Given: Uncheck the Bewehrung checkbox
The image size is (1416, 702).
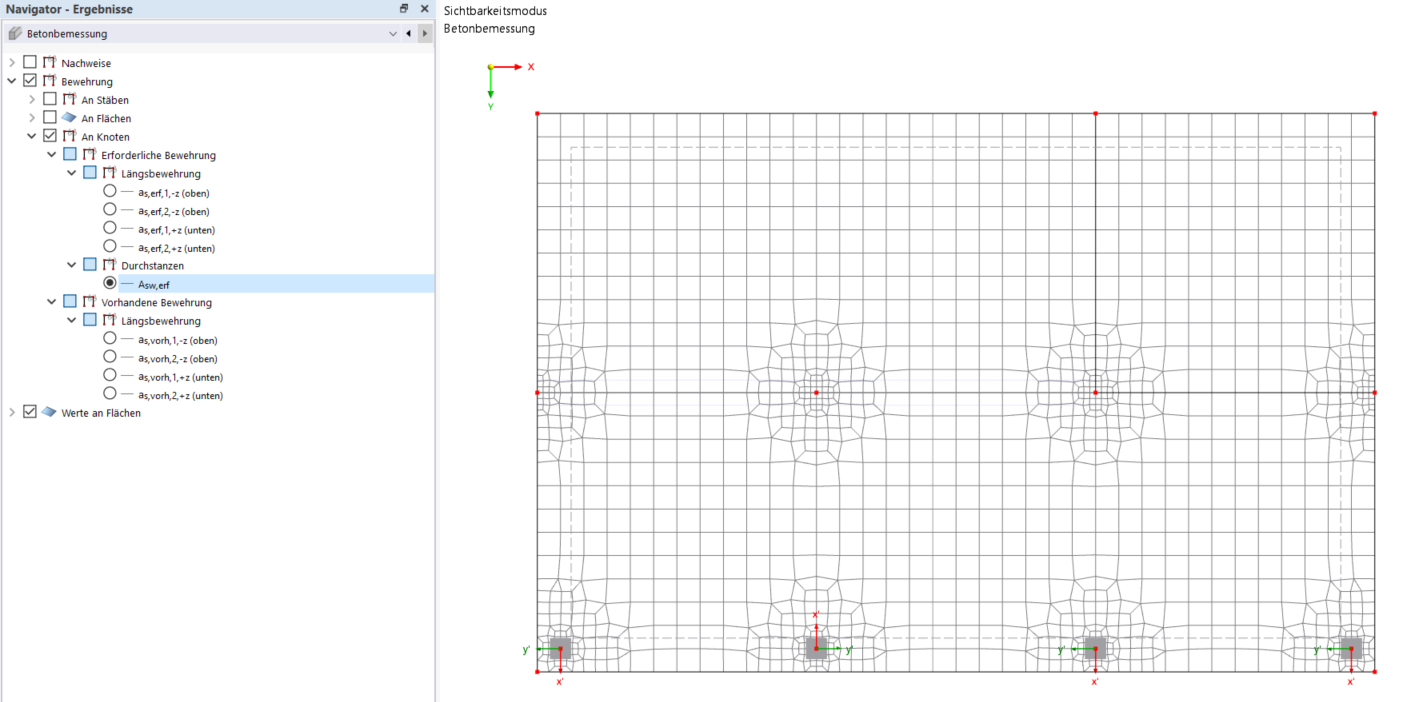Looking at the screenshot, I should 30,81.
